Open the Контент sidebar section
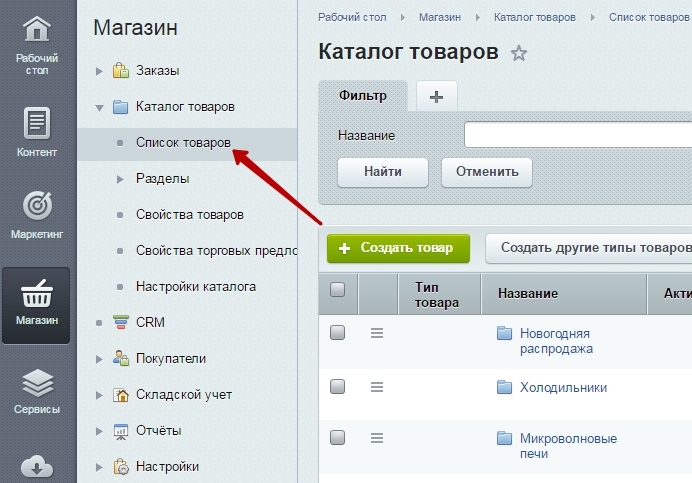Image resolution: width=692 pixels, height=483 pixels. [37, 132]
